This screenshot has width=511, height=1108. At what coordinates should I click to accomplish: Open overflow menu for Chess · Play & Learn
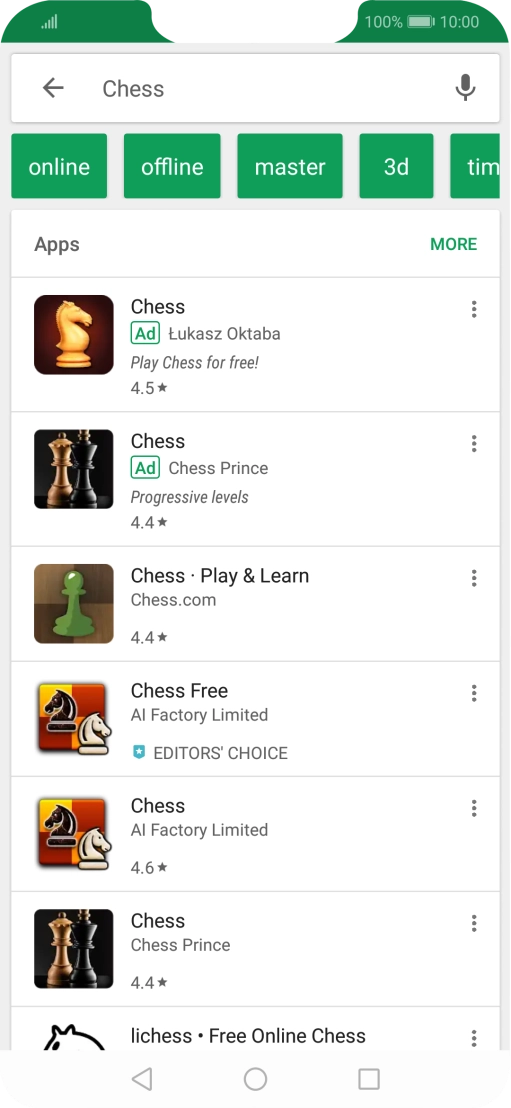pos(474,578)
